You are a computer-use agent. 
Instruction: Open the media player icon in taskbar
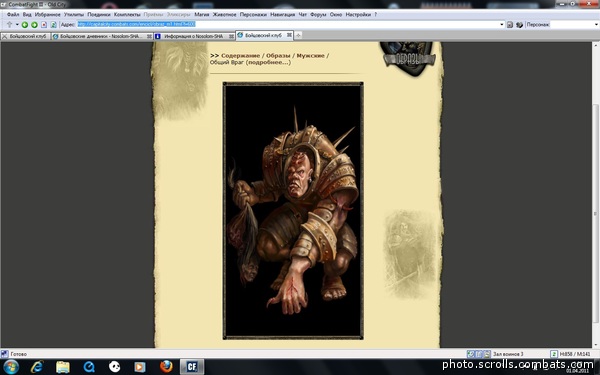140,367
